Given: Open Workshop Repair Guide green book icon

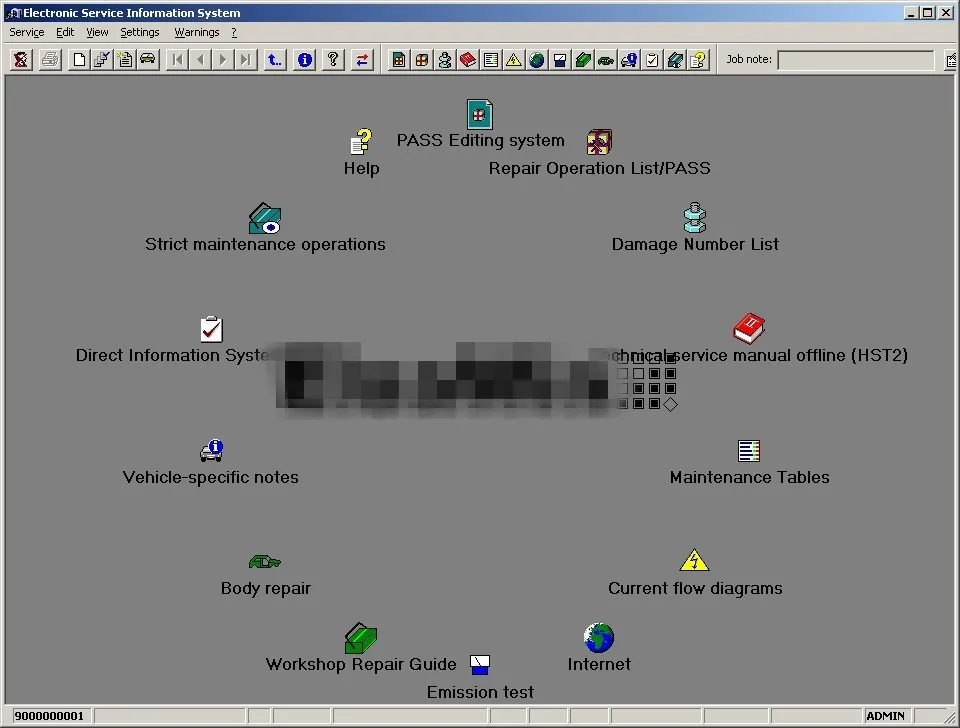Looking at the screenshot, I should [361, 638].
